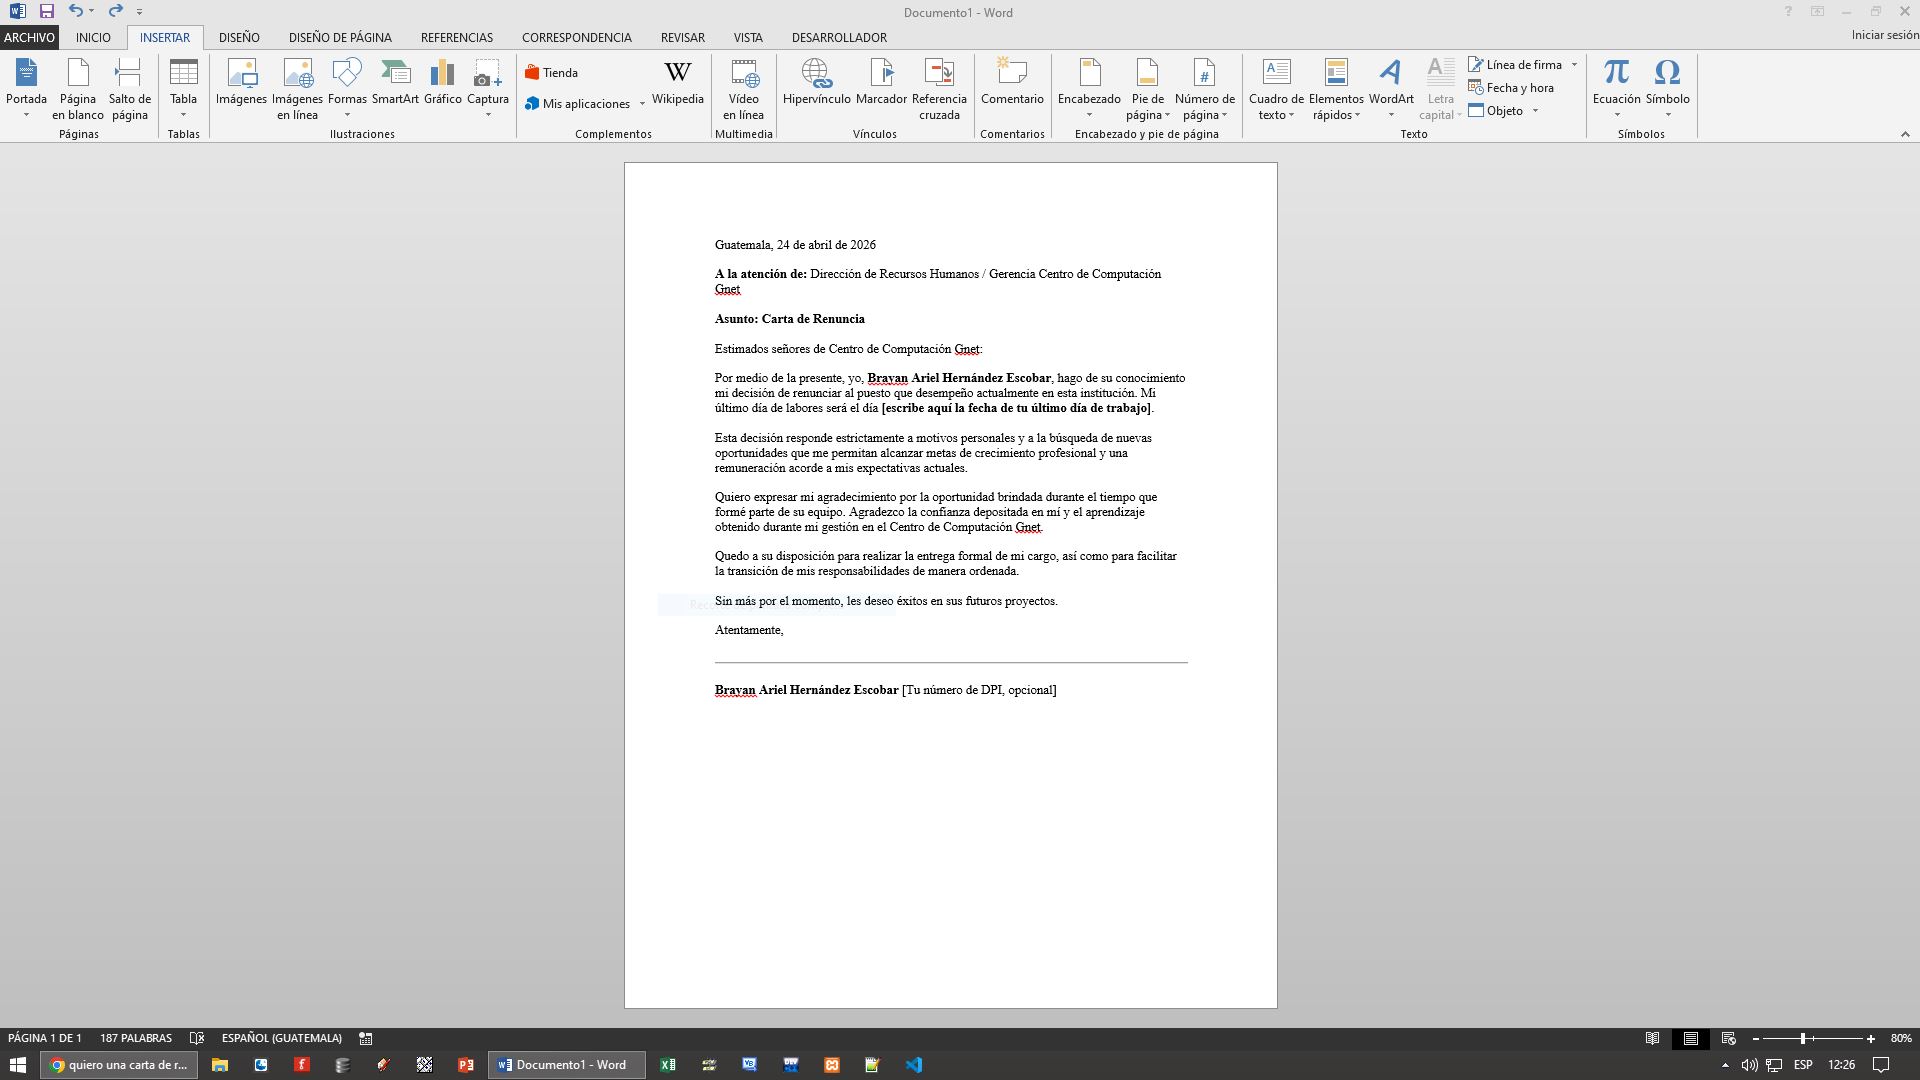Image resolution: width=1920 pixels, height=1080 pixels.
Task: Switch to read mode view
Action: (1652, 1038)
